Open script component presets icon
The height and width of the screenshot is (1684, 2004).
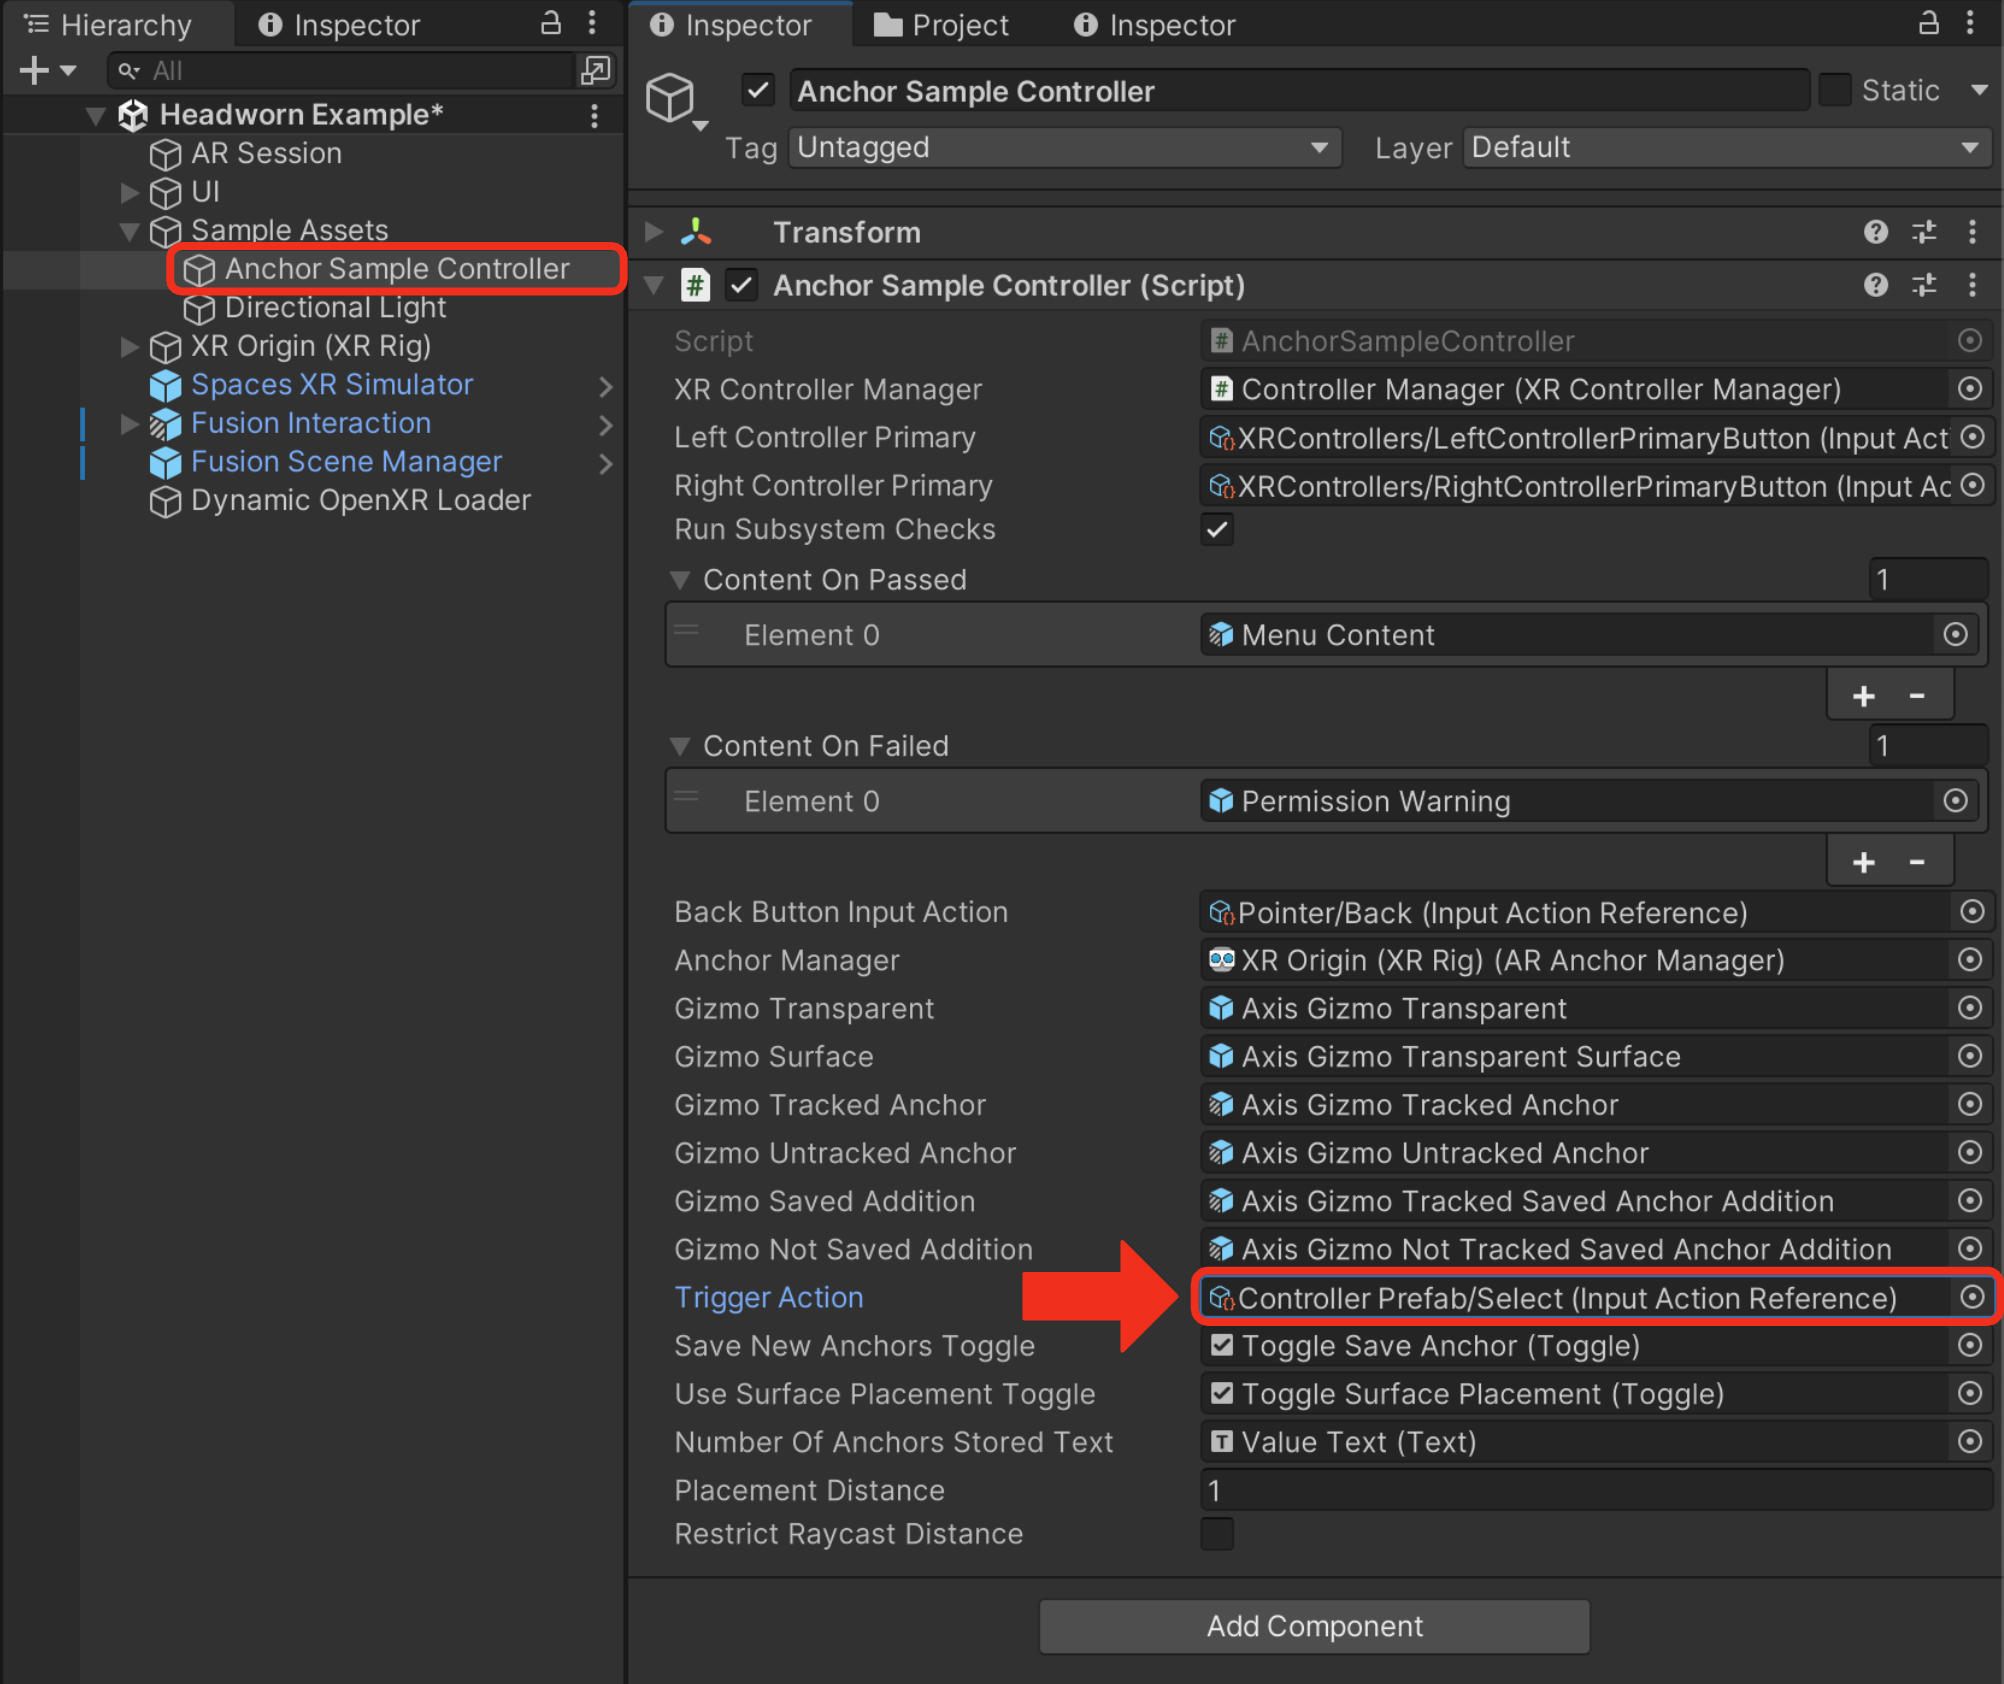click(x=1924, y=286)
